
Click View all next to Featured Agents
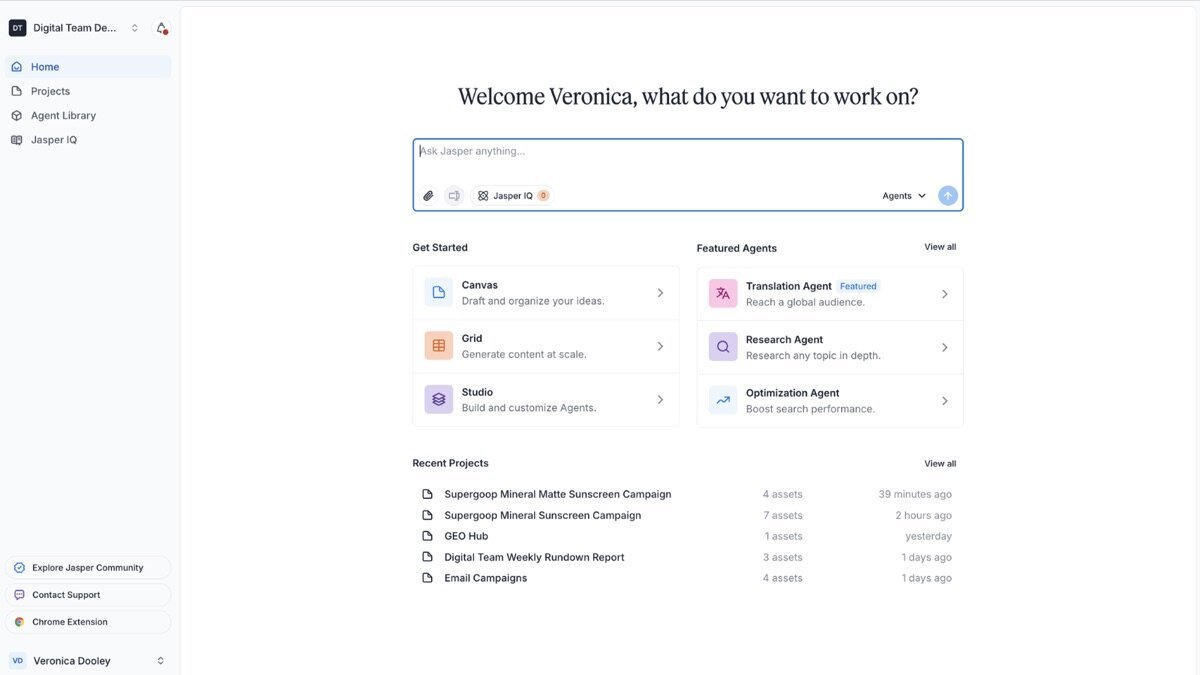coord(940,247)
